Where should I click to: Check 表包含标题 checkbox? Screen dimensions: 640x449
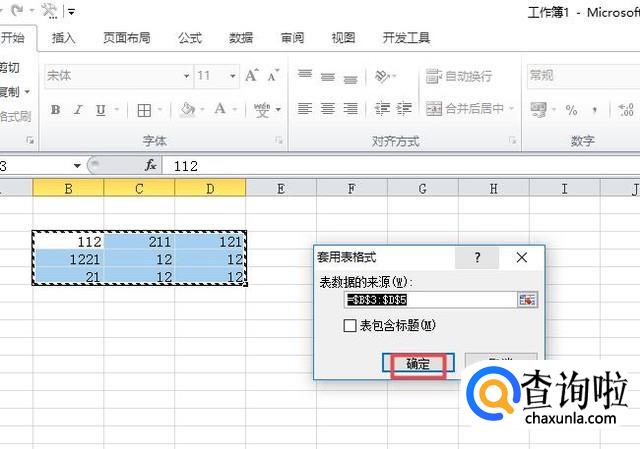click(350, 326)
